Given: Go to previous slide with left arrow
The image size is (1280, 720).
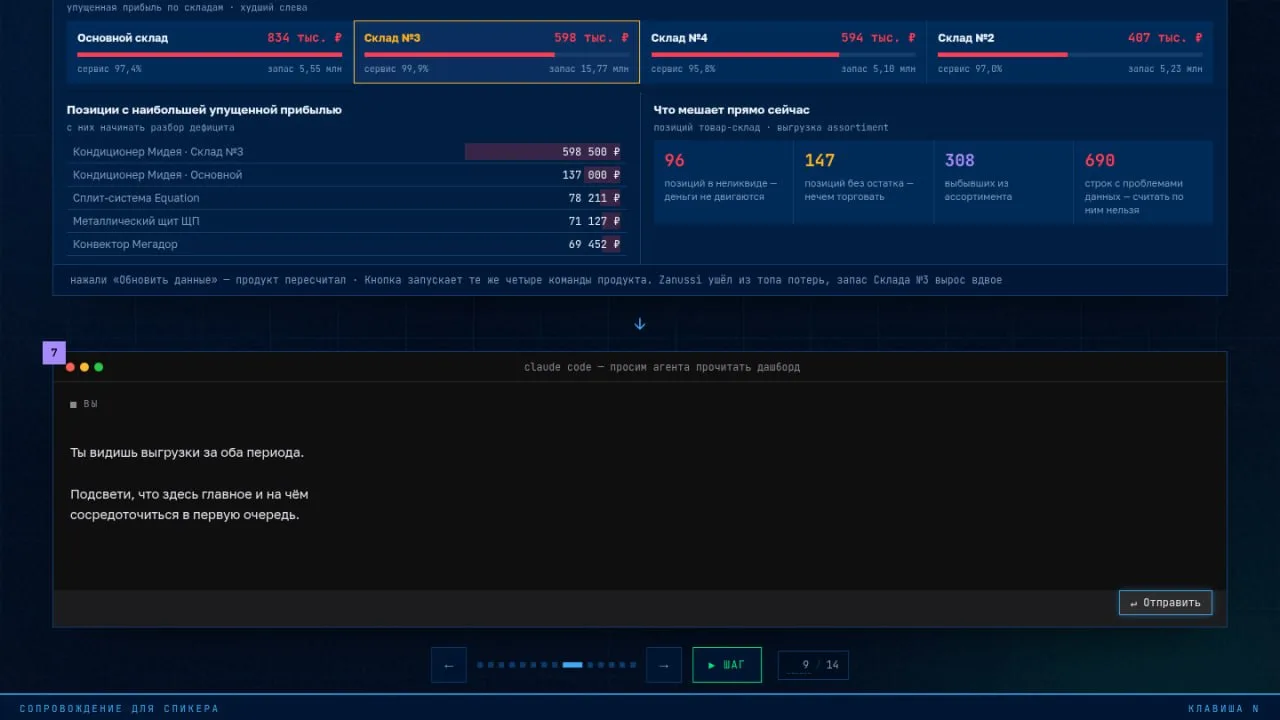Looking at the screenshot, I should coord(449,665).
